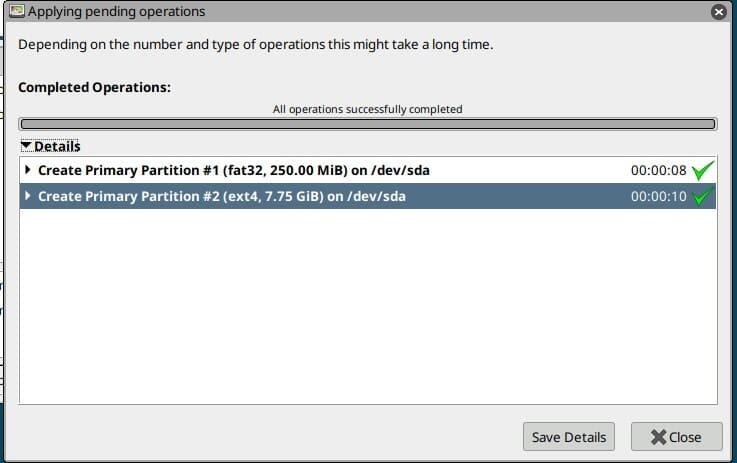Click the completed operations progress bar
The image size is (737, 463).
point(368,125)
